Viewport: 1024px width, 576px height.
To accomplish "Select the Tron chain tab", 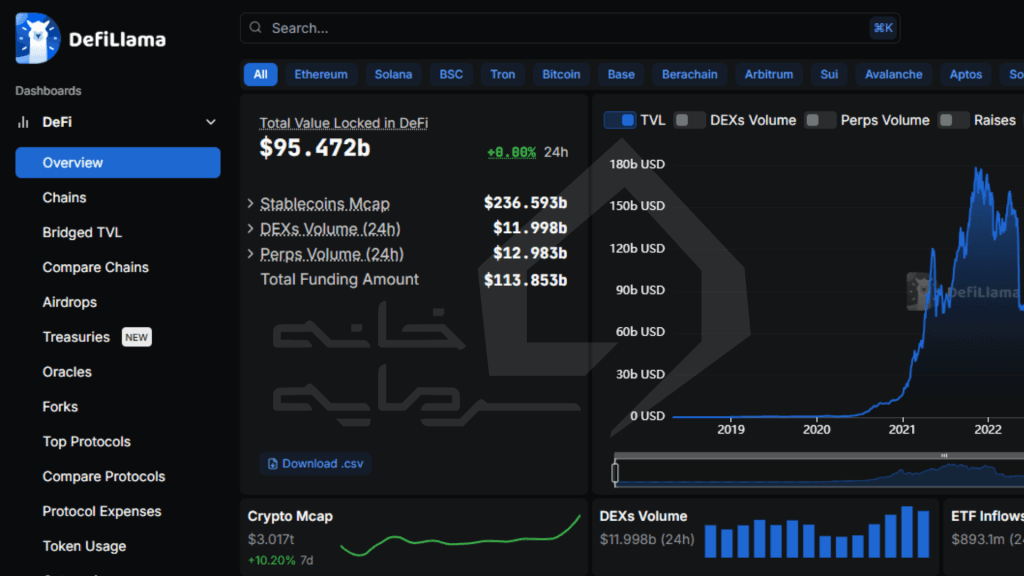I will 502,74.
